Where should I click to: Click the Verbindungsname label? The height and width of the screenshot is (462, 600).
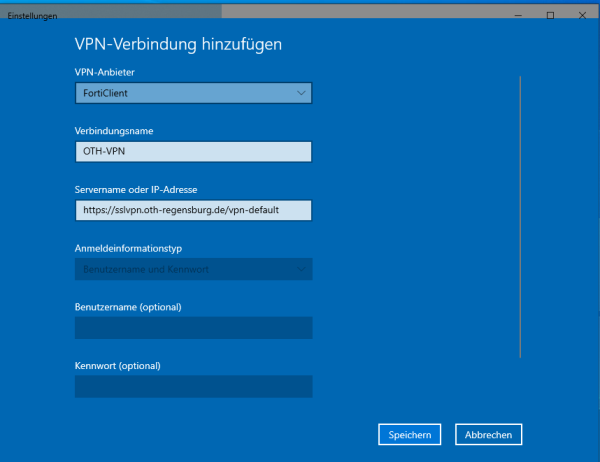(x=114, y=131)
